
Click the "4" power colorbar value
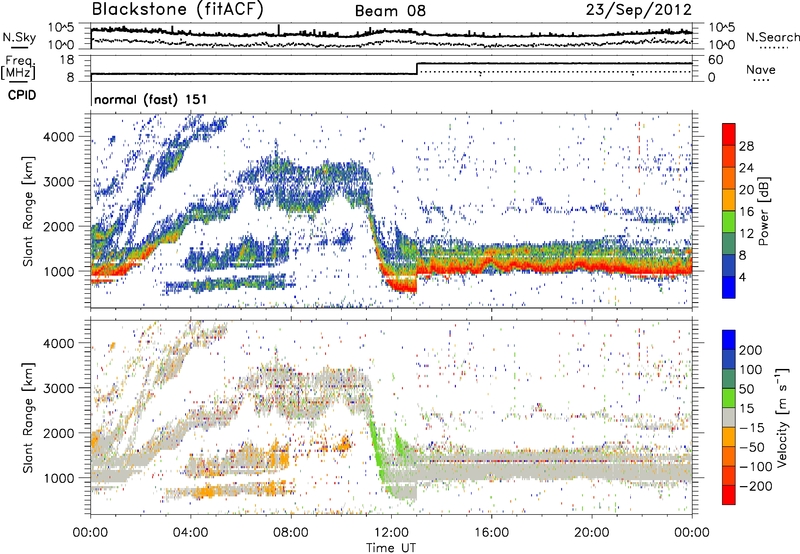[x=743, y=277]
